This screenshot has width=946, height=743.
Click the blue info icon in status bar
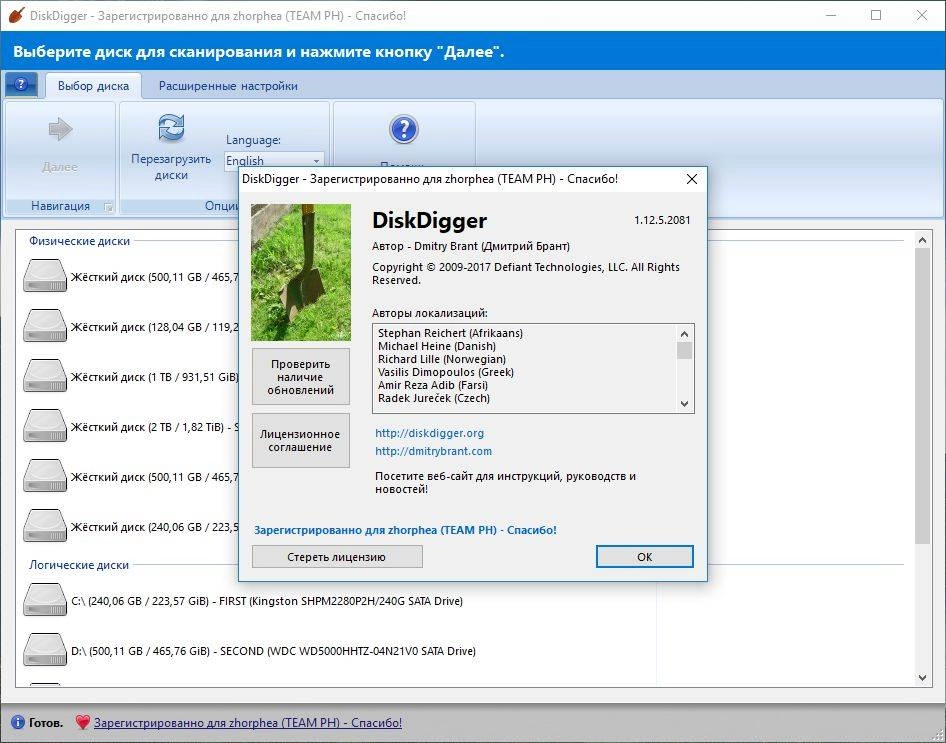click(18, 722)
